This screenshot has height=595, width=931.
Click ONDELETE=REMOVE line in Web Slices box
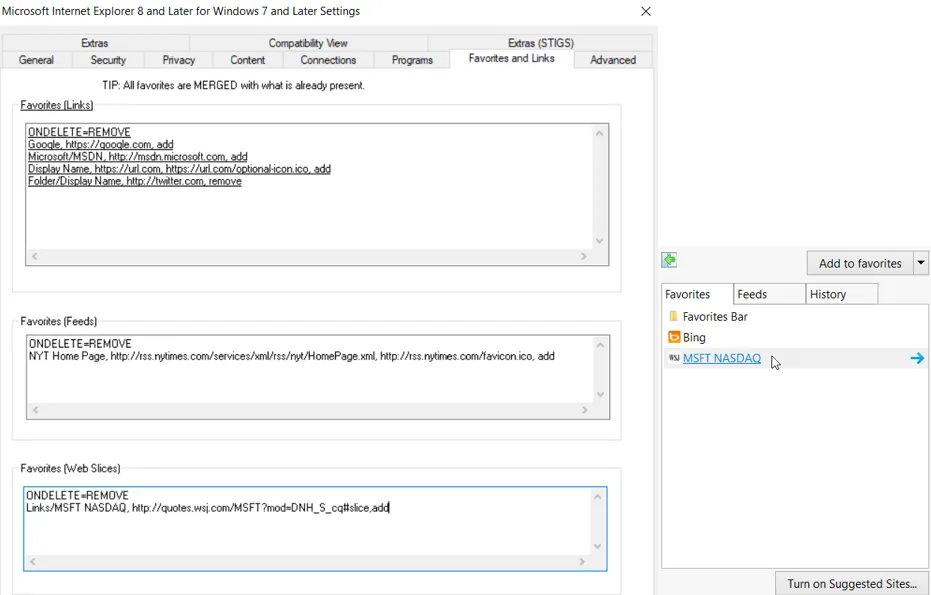[x=77, y=495]
